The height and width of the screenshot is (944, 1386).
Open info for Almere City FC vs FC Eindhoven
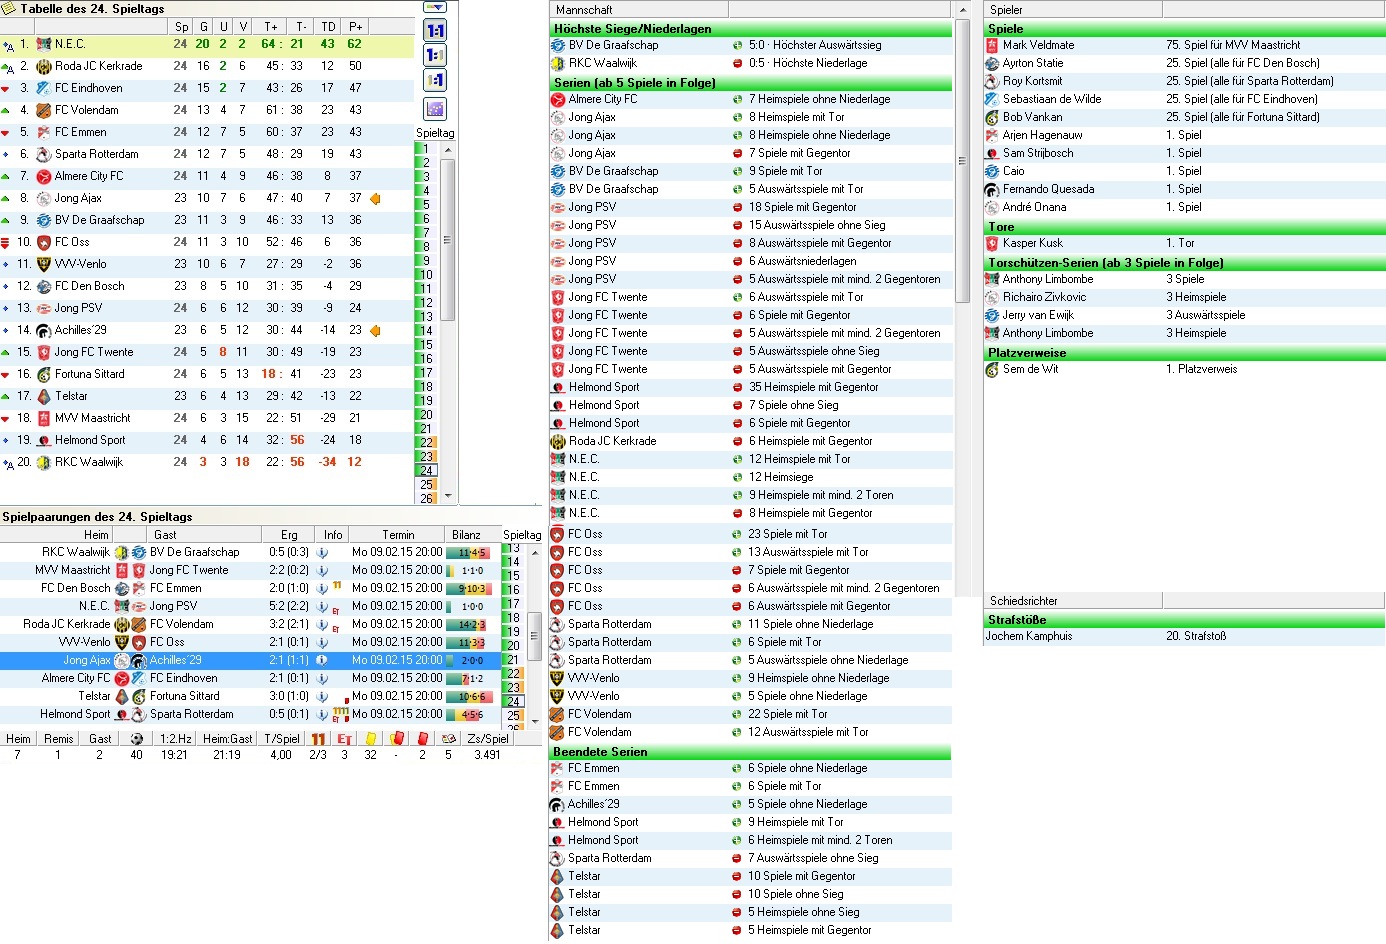(x=322, y=678)
